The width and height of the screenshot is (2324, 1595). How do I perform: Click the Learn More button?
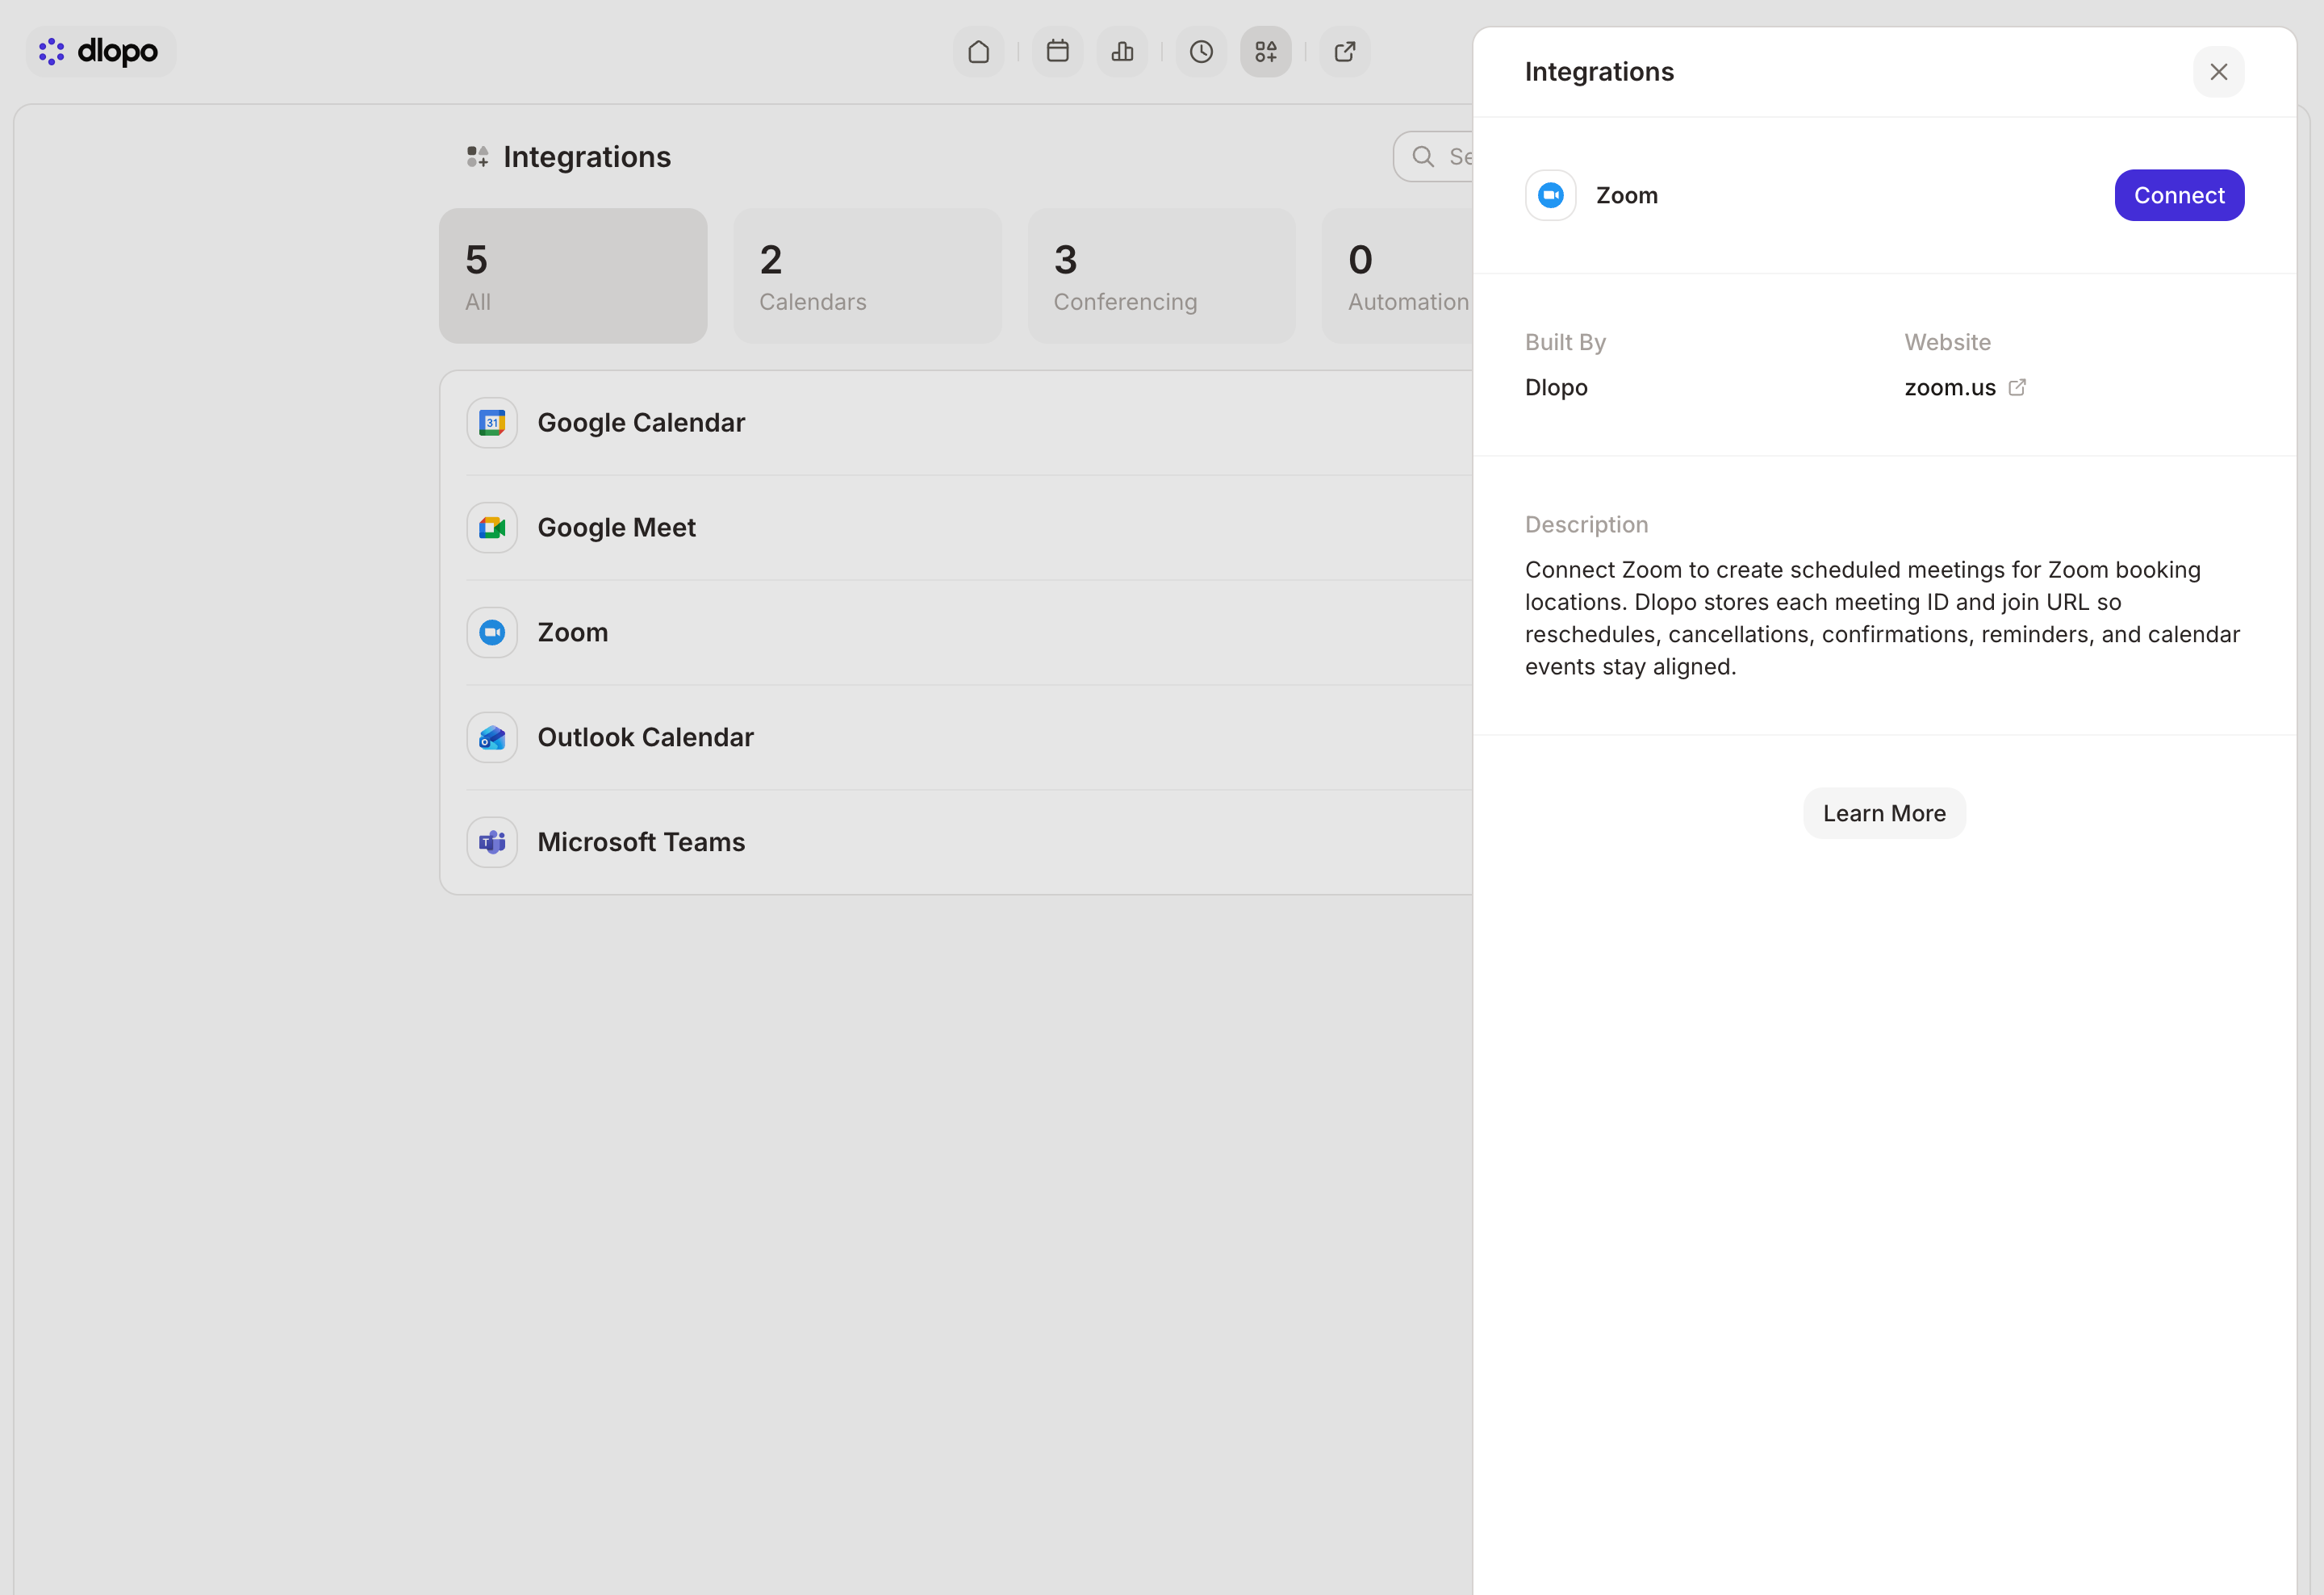[1884, 813]
